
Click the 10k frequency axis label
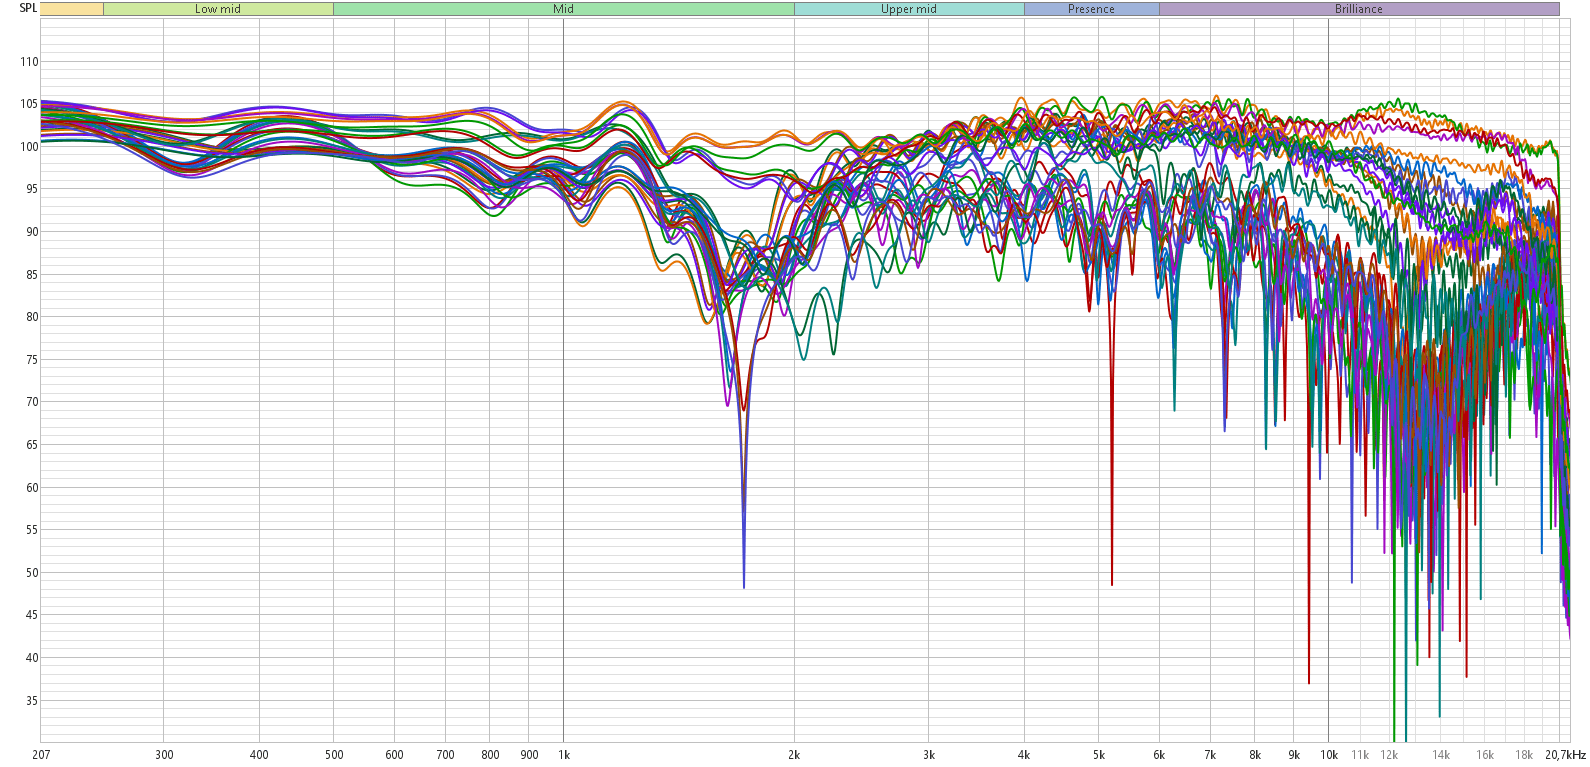click(1329, 755)
